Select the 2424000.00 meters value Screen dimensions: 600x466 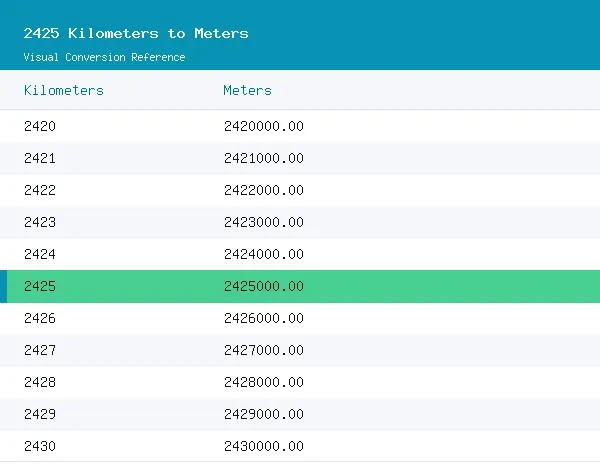pos(264,254)
